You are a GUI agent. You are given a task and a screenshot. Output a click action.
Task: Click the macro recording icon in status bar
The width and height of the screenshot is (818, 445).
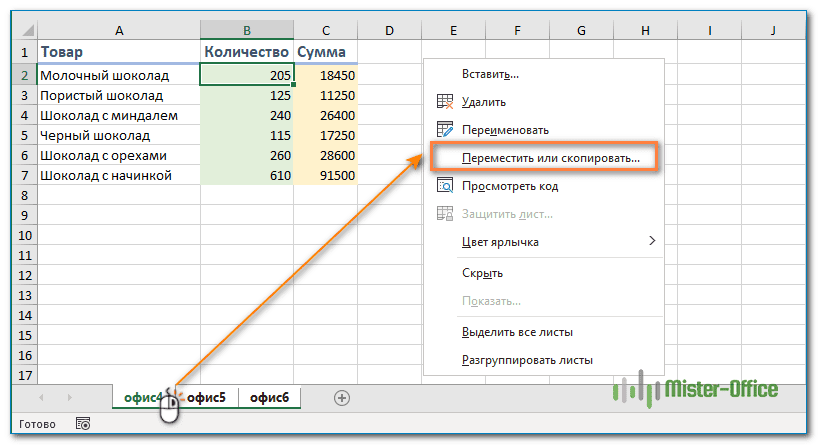pyautogui.click(x=83, y=424)
